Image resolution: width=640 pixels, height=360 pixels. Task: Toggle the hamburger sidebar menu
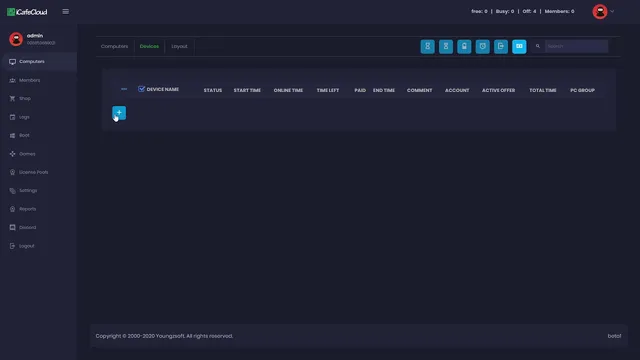66,11
